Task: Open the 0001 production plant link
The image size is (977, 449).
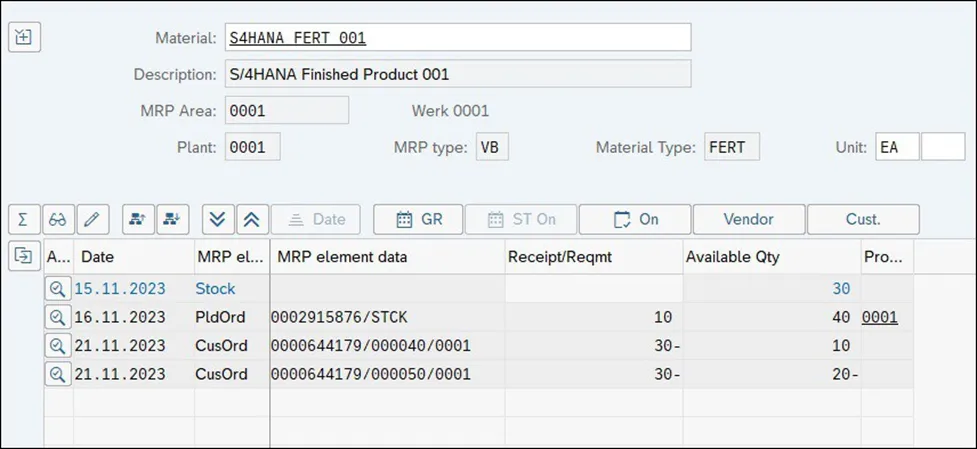Action: (879, 318)
